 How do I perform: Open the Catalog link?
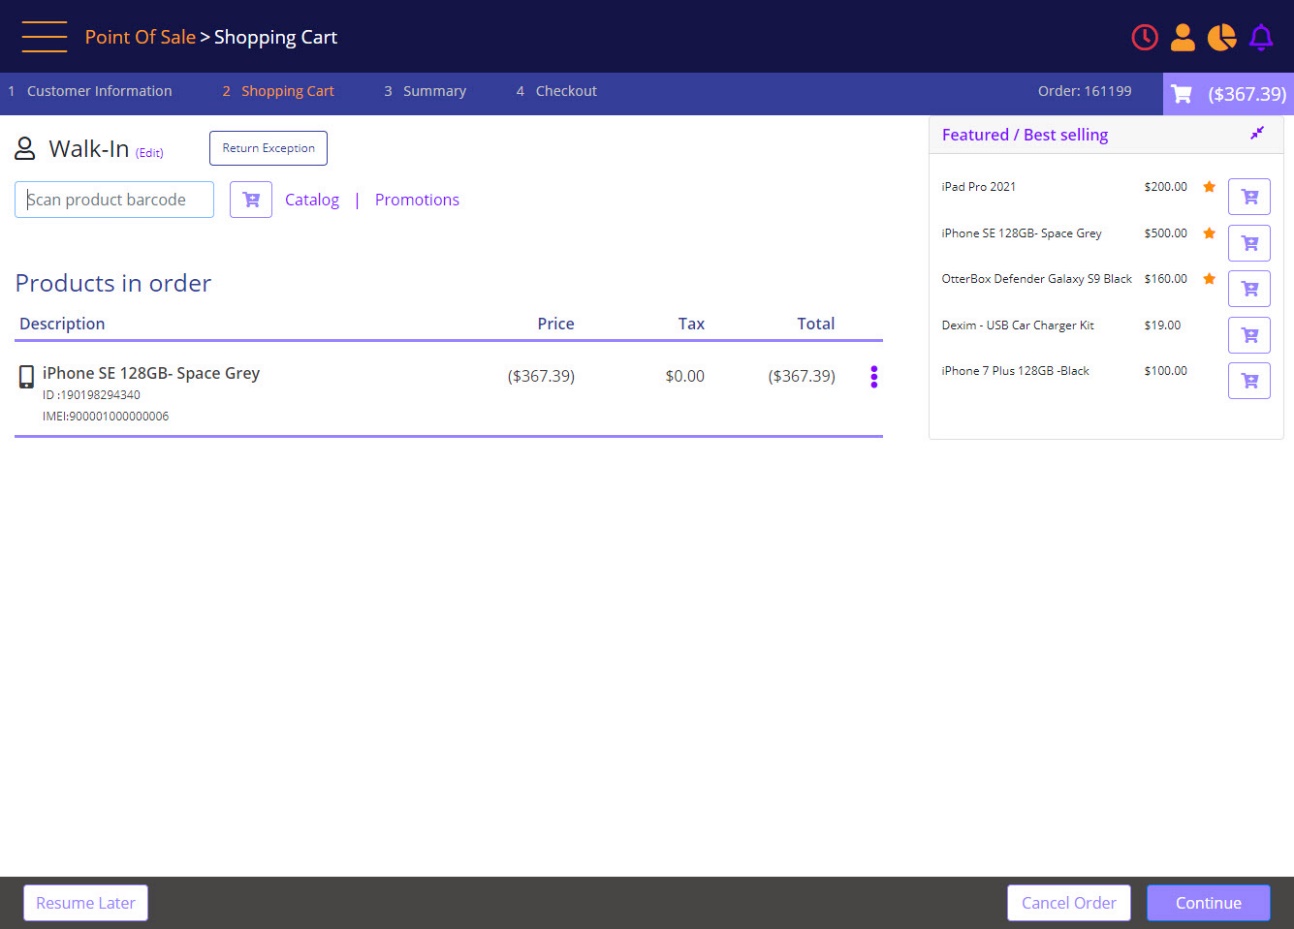(x=312, y=200)
